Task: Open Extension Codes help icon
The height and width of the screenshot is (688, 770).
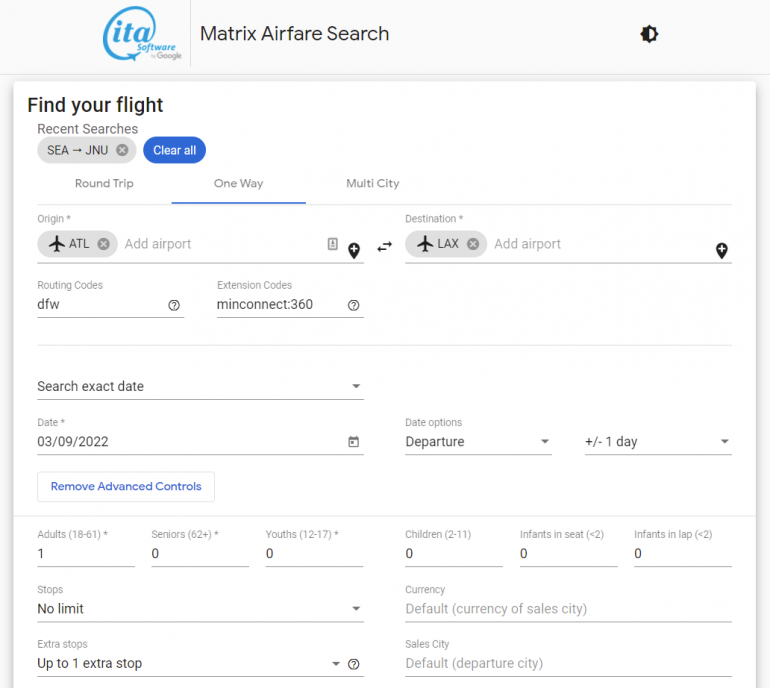Action: tap(353, 306)
